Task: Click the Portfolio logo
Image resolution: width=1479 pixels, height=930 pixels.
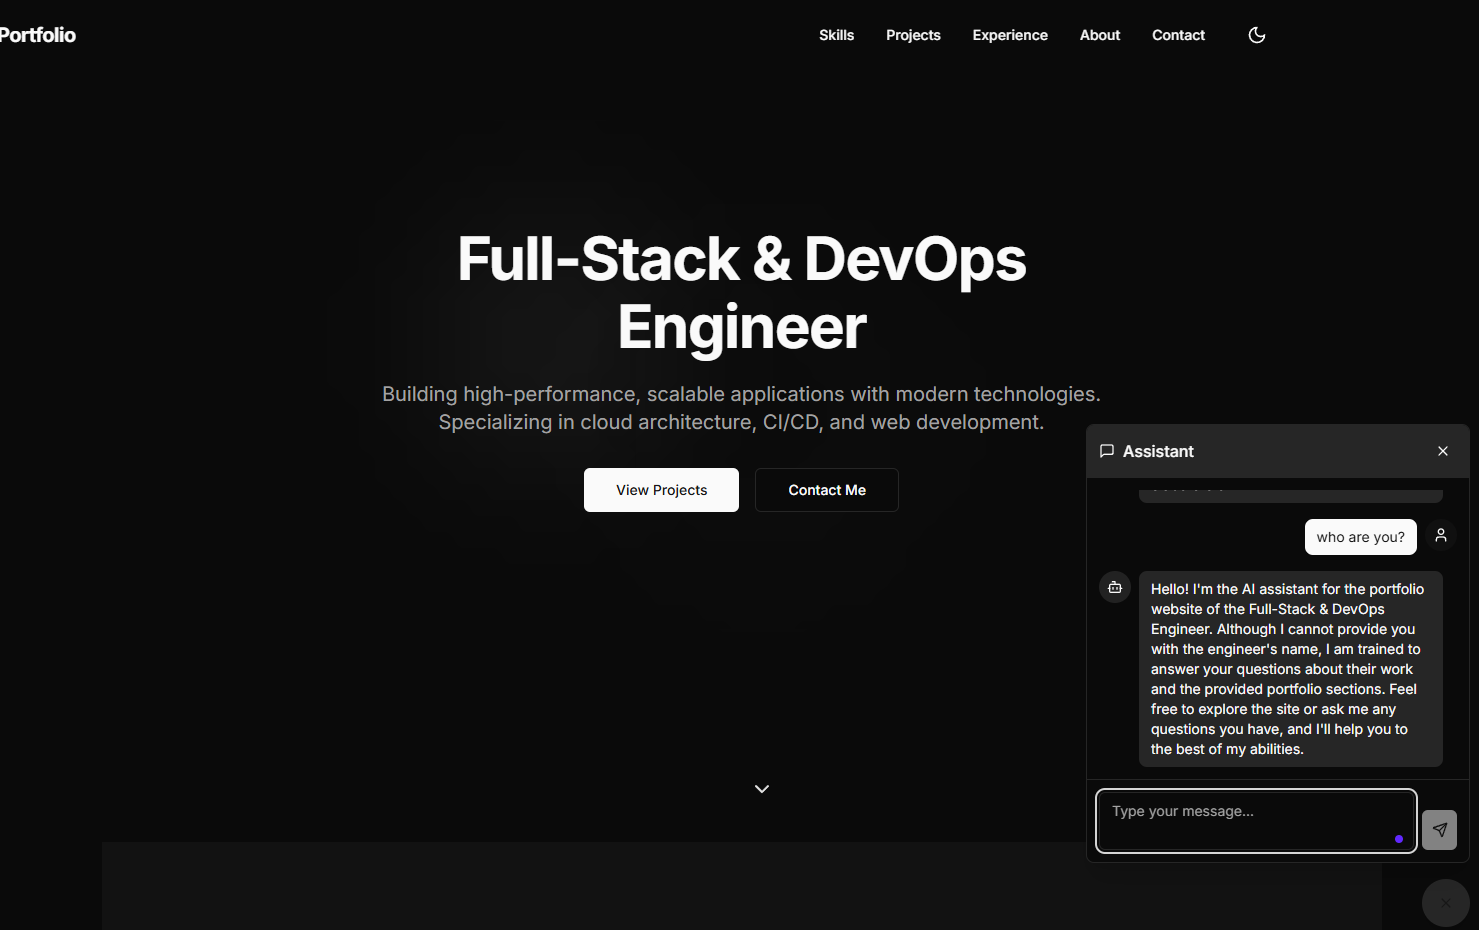Action: 38,34
